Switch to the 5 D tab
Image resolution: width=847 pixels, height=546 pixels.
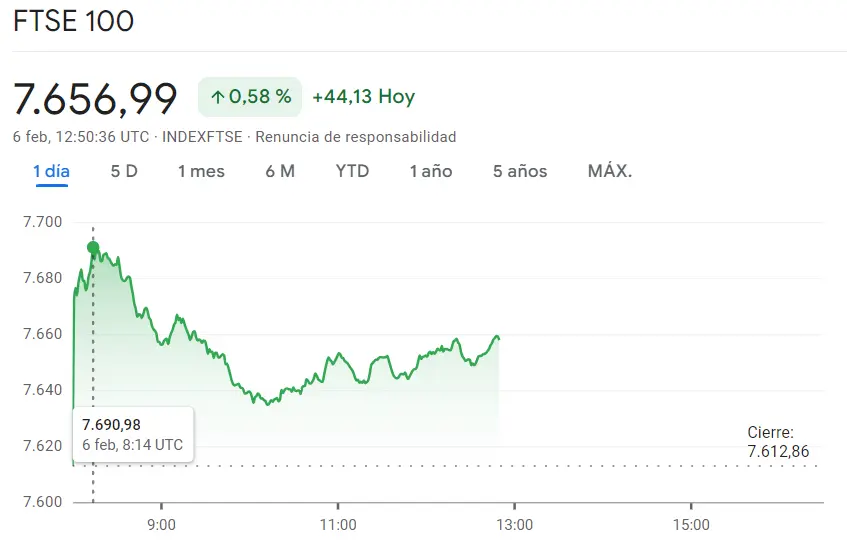pyautogui.click(x=124, y=171)
